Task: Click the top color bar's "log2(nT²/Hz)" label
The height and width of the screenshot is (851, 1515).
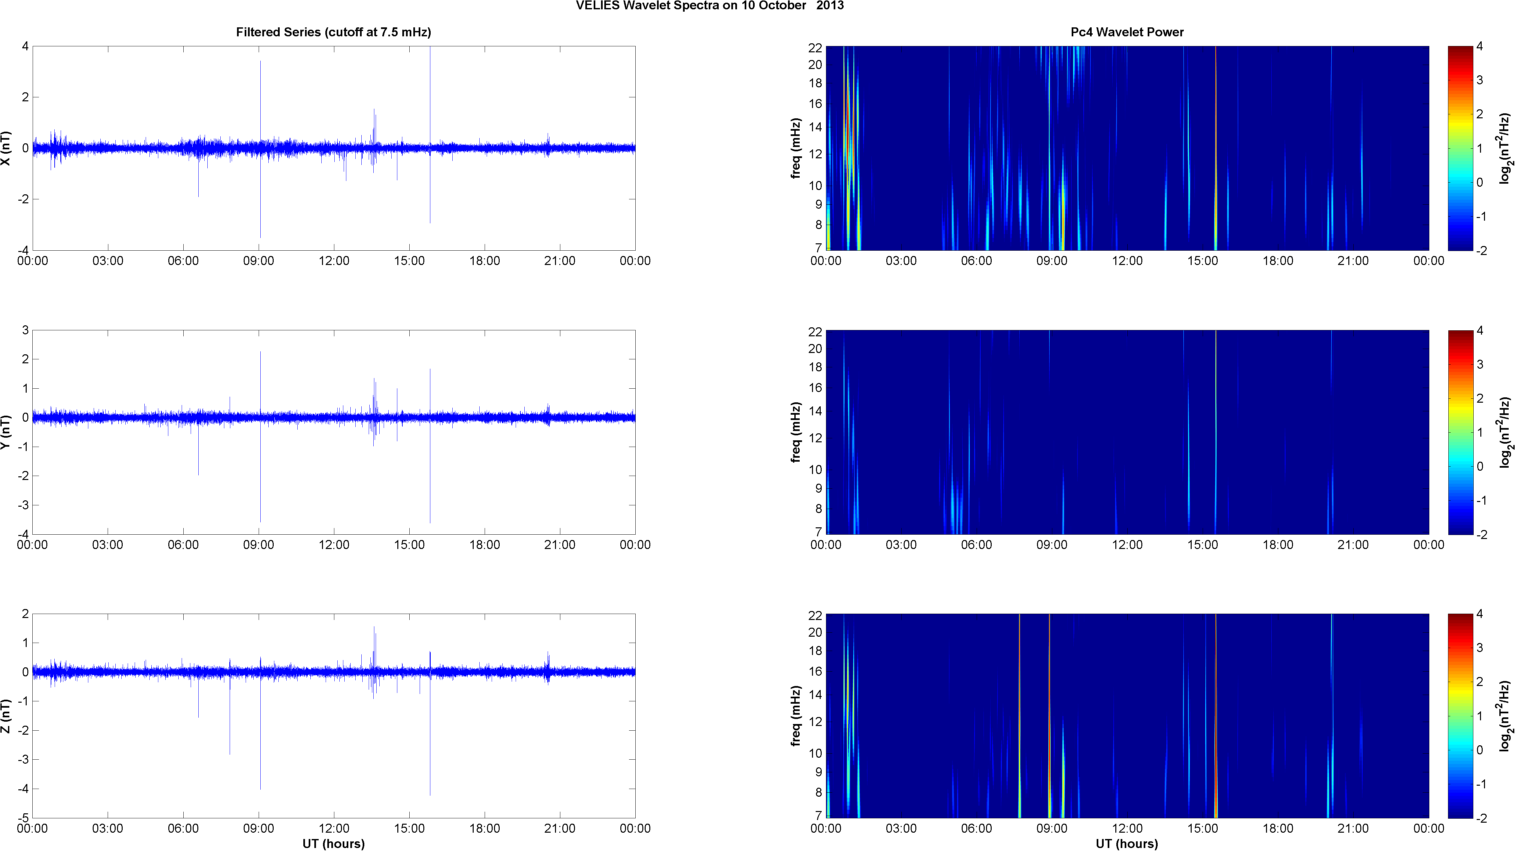Action: coord(1505,148)
